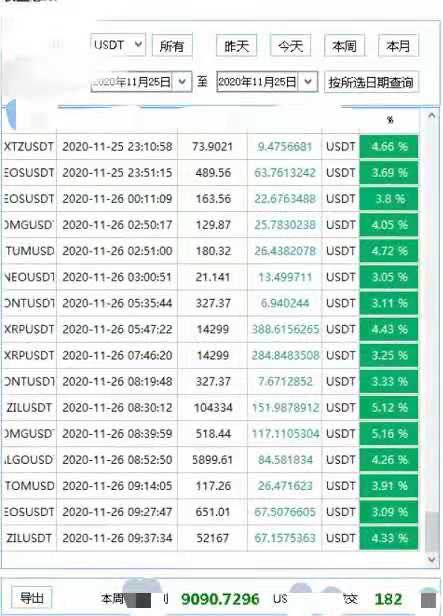Open the start date picker dropdown arrow
Image resolution: width=443 pixels, height=616 pixels.
(x=182, y=82)
